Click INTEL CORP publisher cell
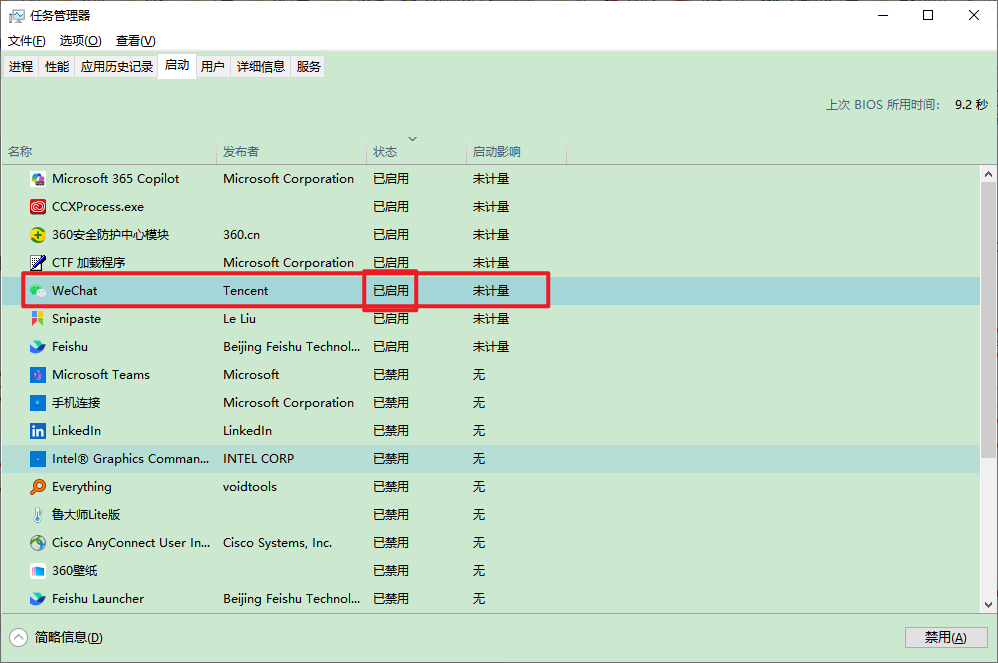 (x=258, y=459)
